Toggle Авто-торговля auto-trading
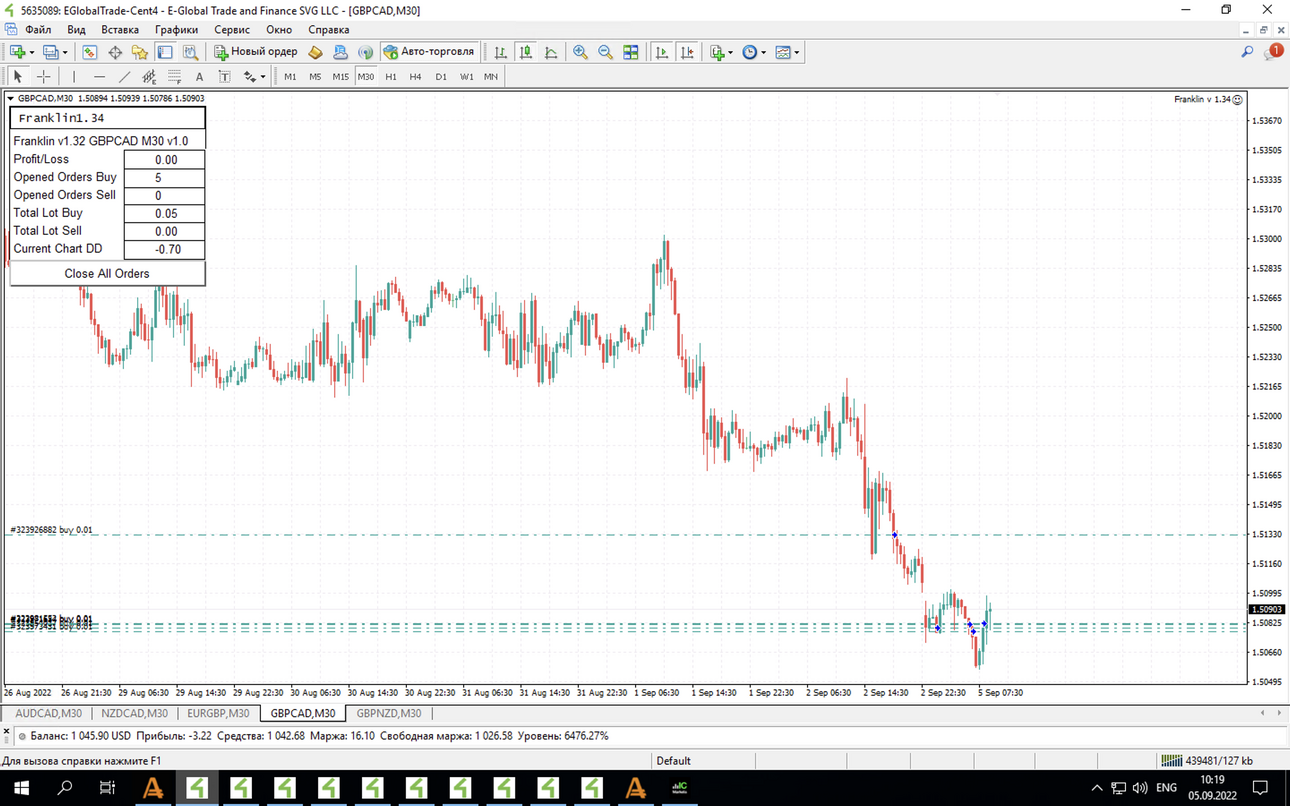Viewport: 1290px width, 806px height. (x=429, y=52)
